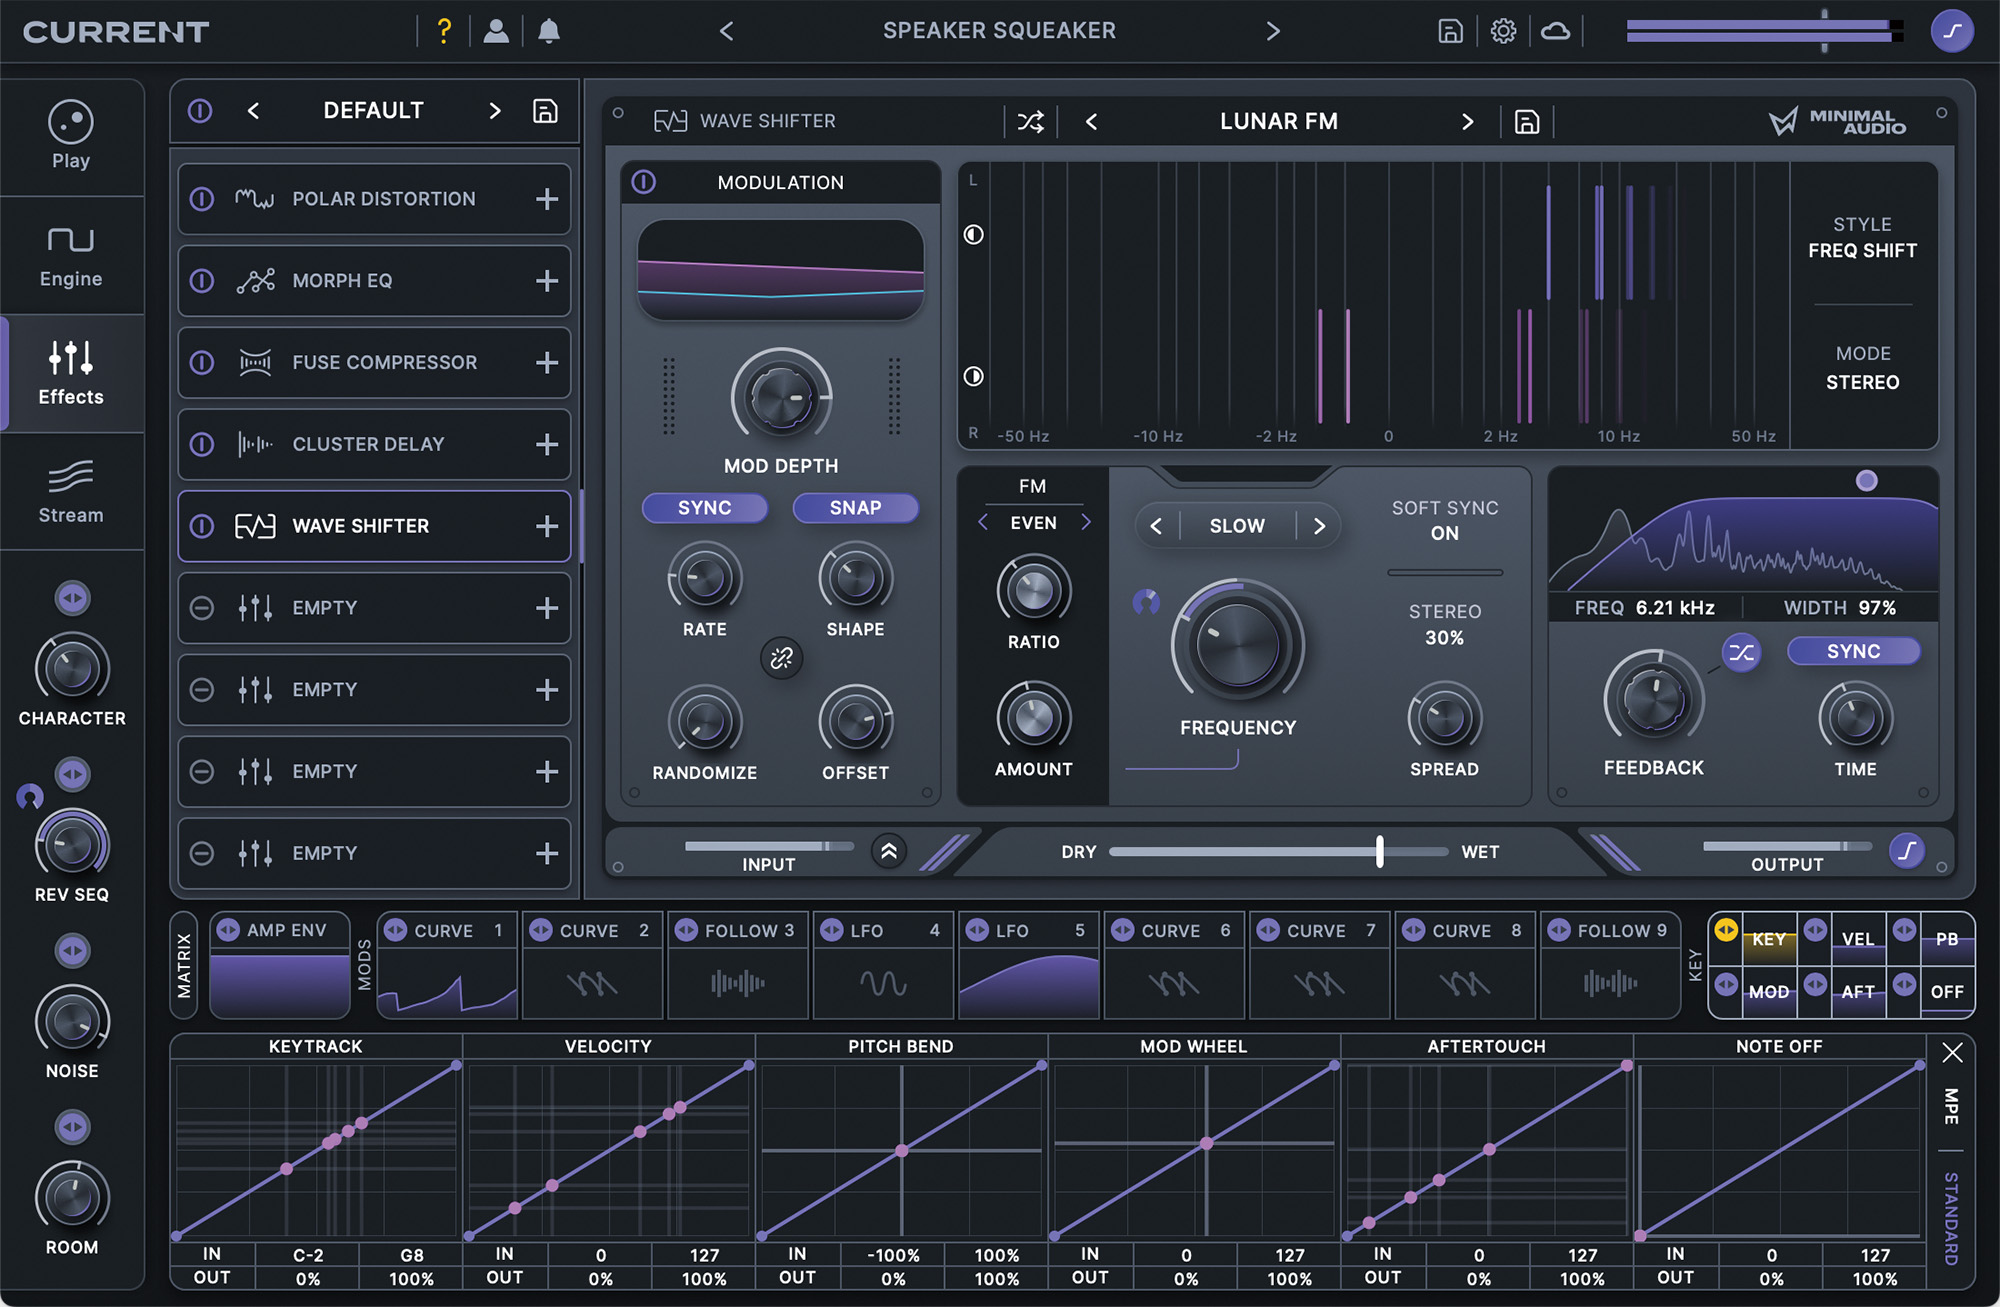Switch ratio from EVEN using right arrow

pos(1087,522)
